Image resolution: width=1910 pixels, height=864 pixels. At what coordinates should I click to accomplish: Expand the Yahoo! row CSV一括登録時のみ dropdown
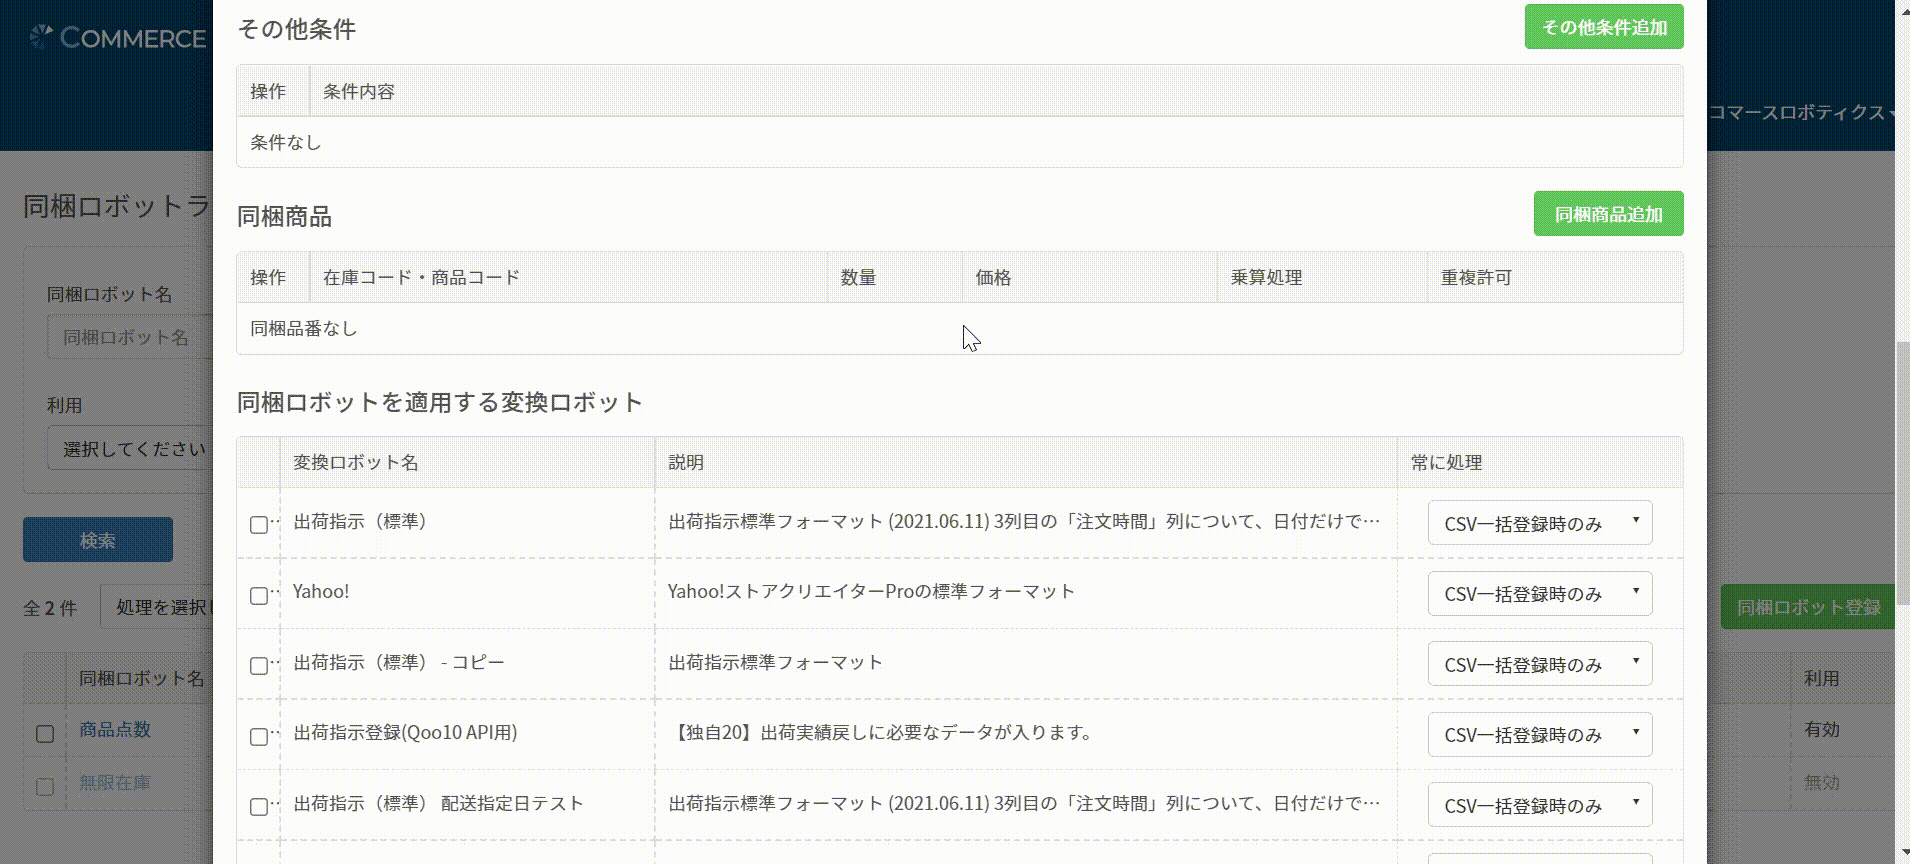pos(1539,594)
